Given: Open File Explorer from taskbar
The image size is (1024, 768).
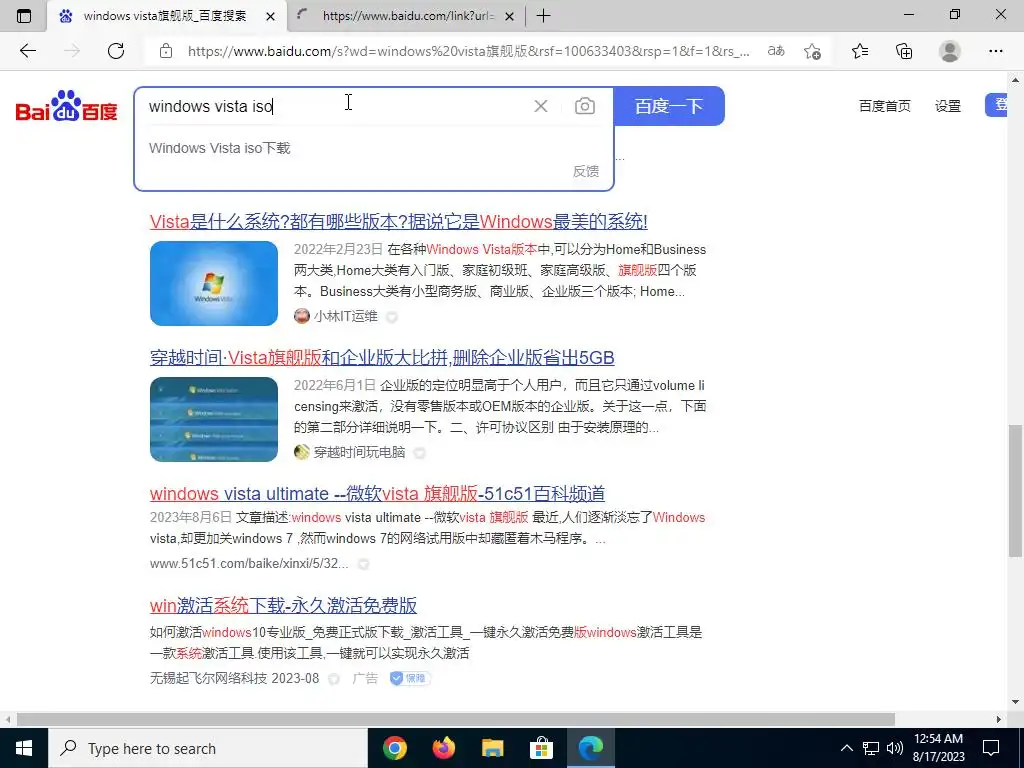Looking at the screenshot, I should pos(492,748).
